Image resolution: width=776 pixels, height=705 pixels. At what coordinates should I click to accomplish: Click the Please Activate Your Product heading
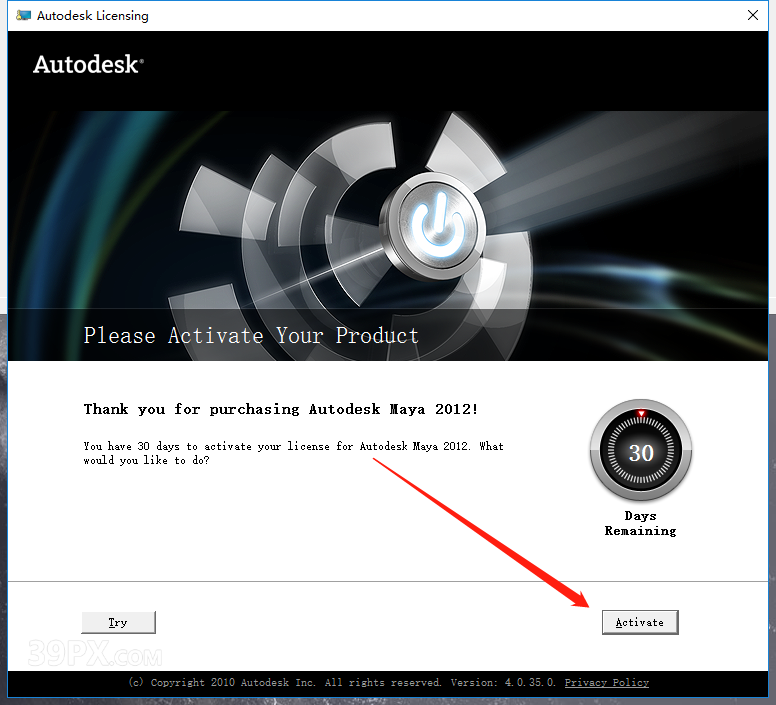coord(251,335)
